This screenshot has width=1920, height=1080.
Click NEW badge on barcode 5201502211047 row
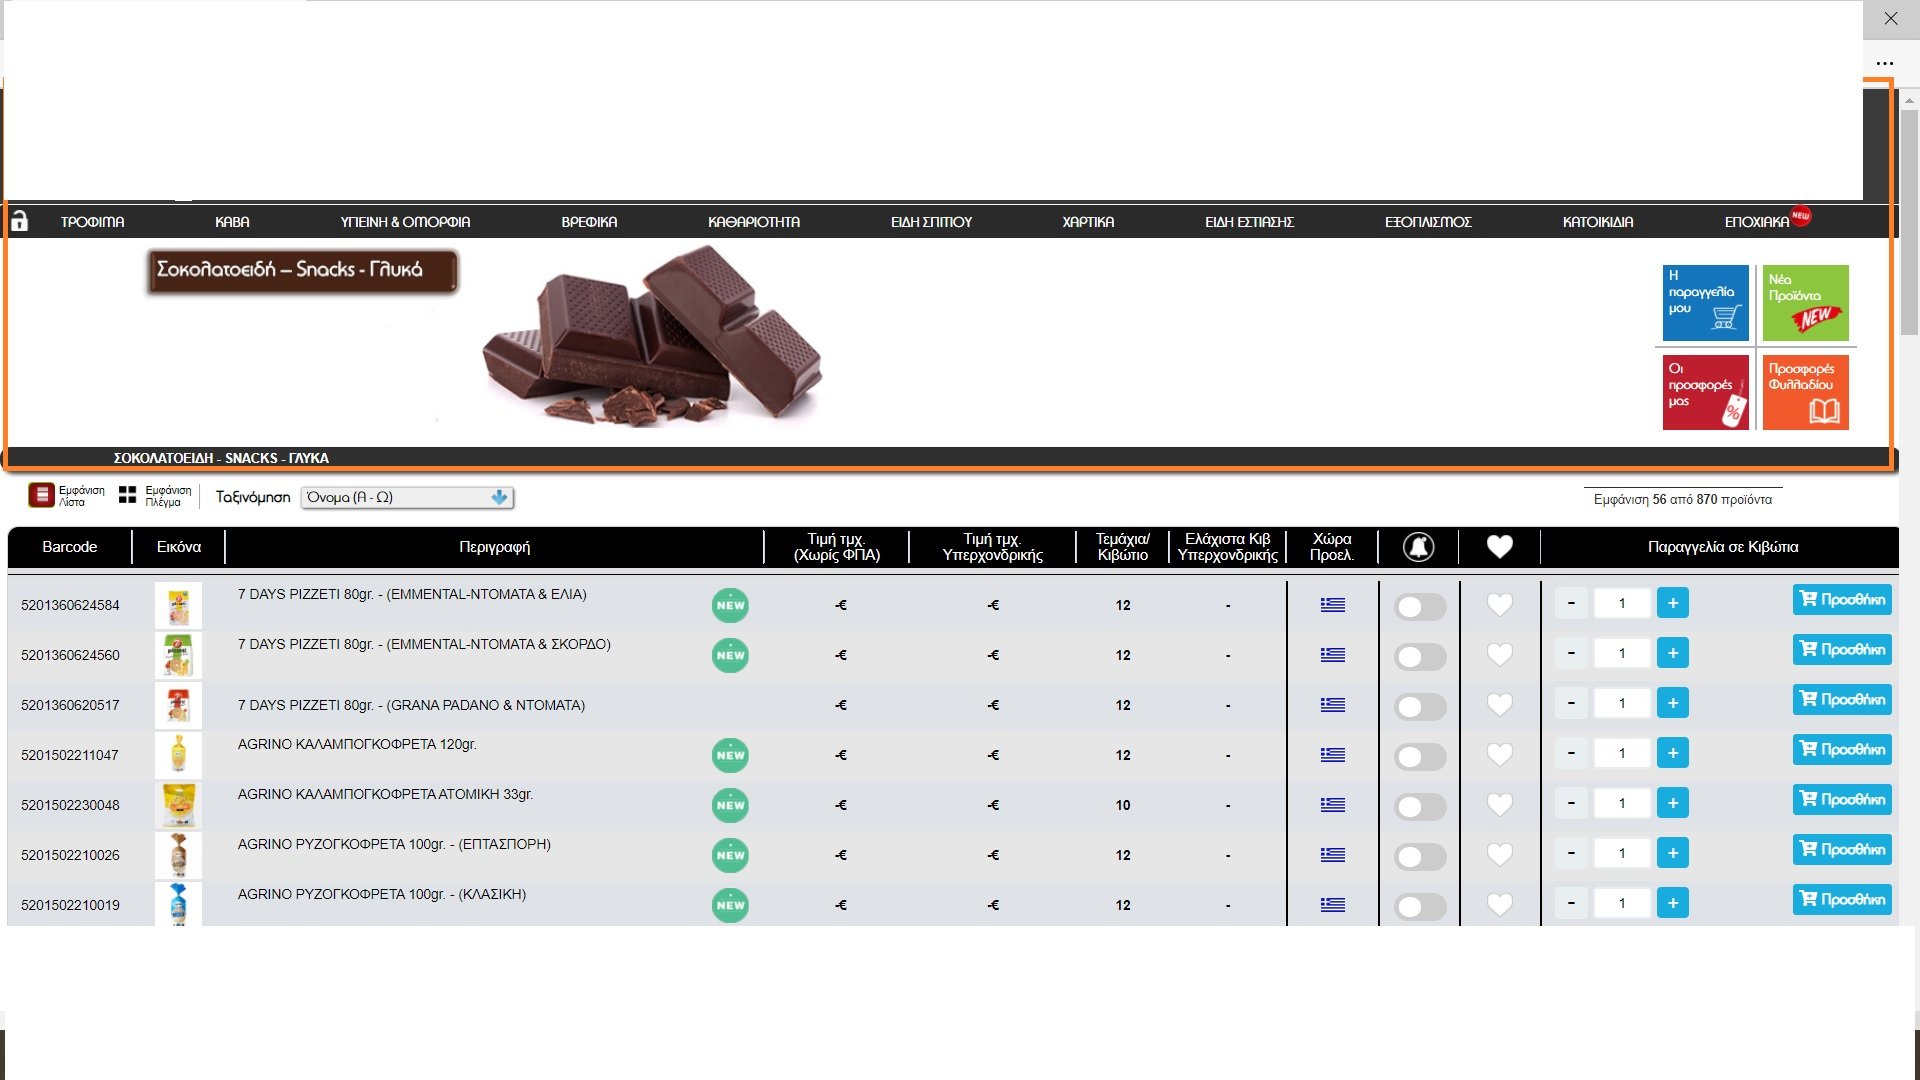click(x=730, y=755)
